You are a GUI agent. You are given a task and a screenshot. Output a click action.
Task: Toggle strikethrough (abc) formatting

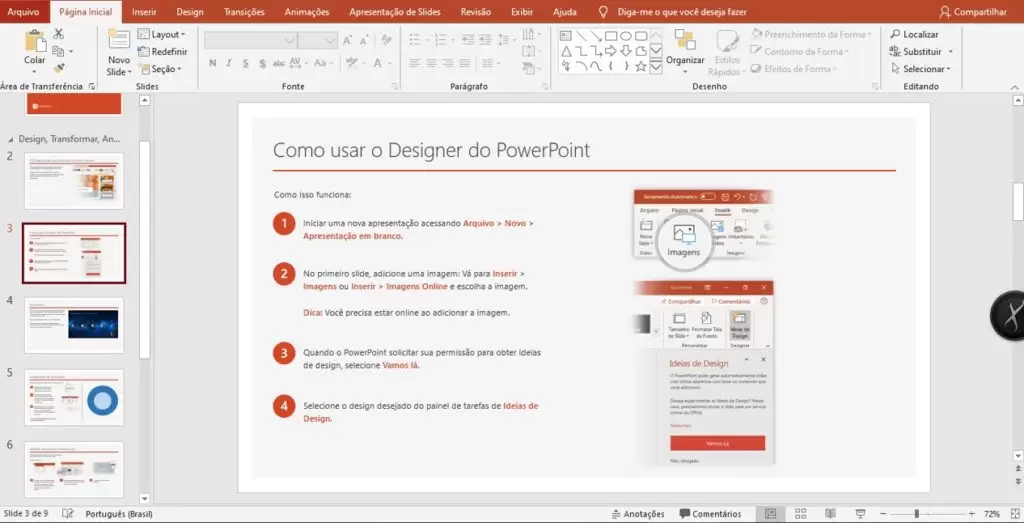pyautogui.click(x=279, y=63)
